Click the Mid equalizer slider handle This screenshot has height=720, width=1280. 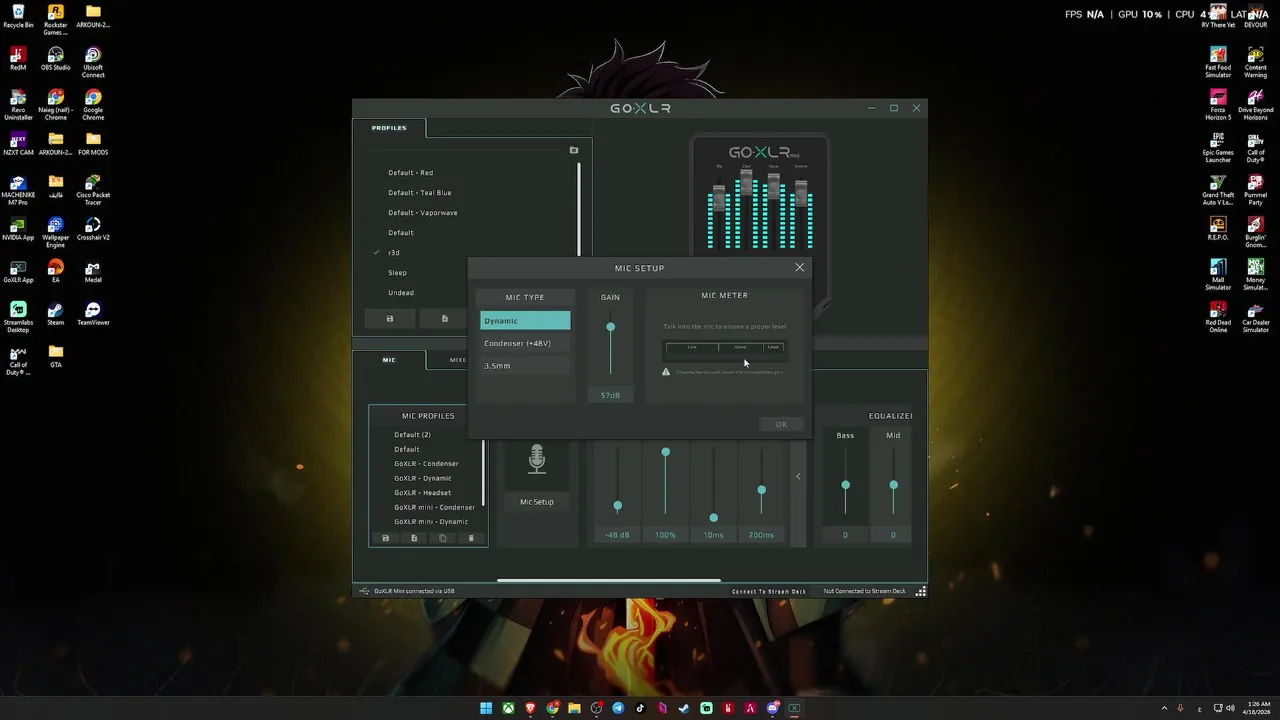pyautogui.click(x=893, y=485)
